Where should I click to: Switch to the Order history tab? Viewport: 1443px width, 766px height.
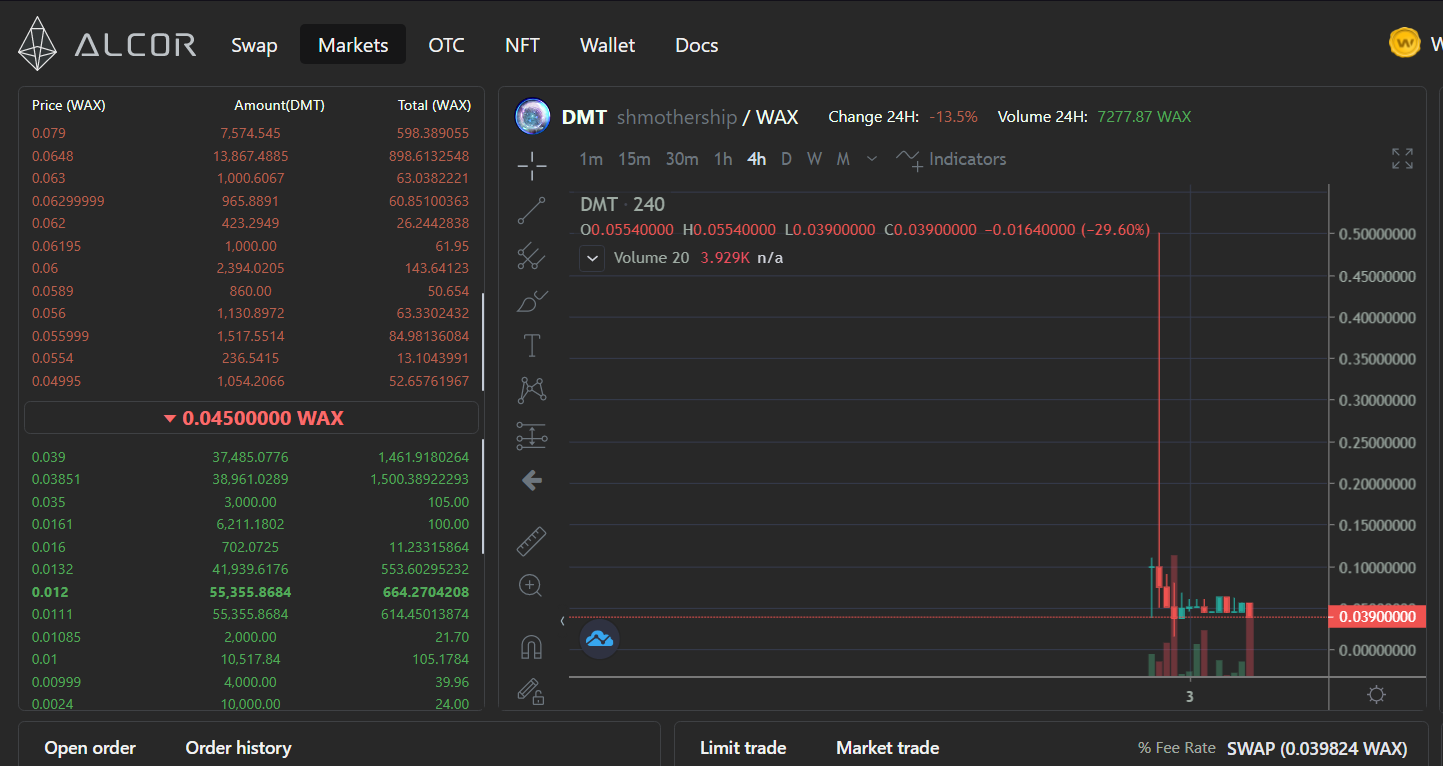tap(238, 748)
